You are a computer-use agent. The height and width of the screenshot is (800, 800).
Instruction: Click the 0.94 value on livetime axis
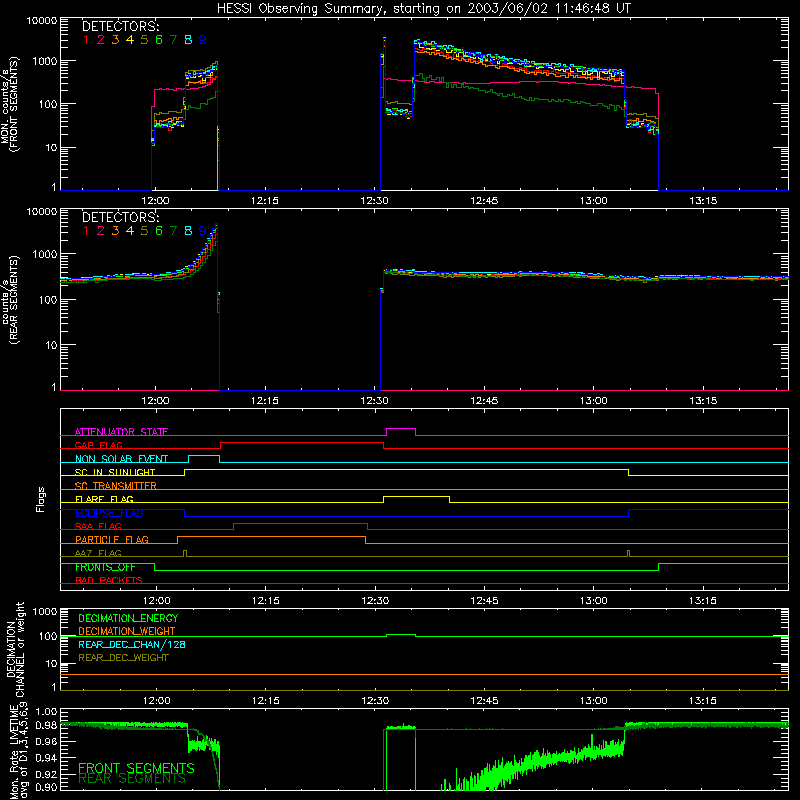(46, 757)
